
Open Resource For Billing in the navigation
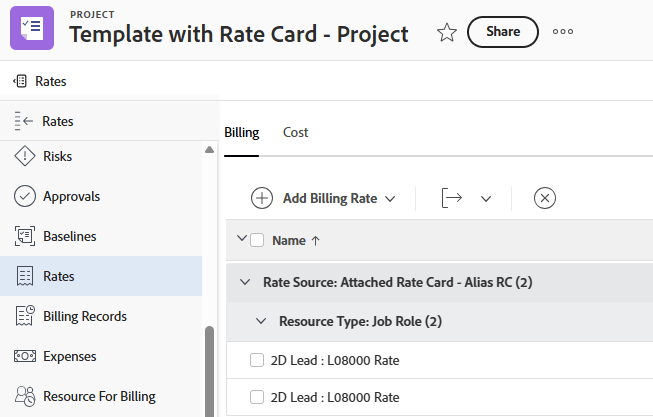coord(101,396)
